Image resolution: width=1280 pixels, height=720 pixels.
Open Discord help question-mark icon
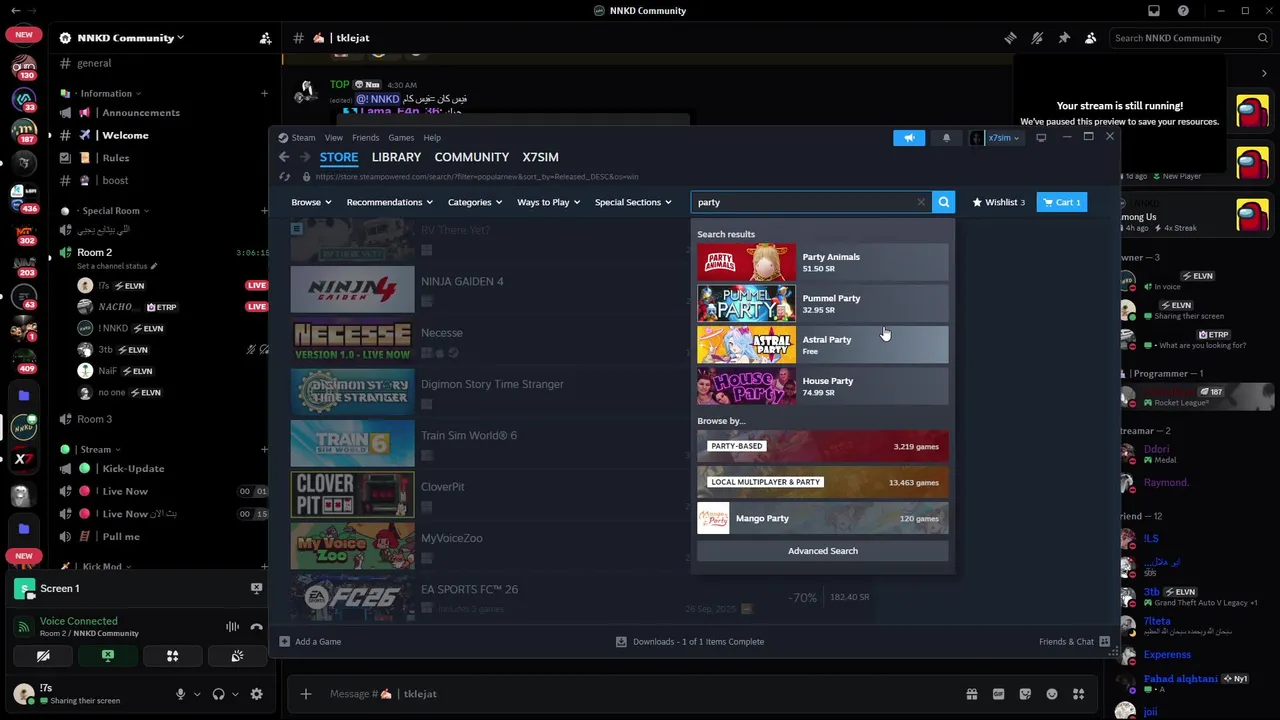(1184, 11)
